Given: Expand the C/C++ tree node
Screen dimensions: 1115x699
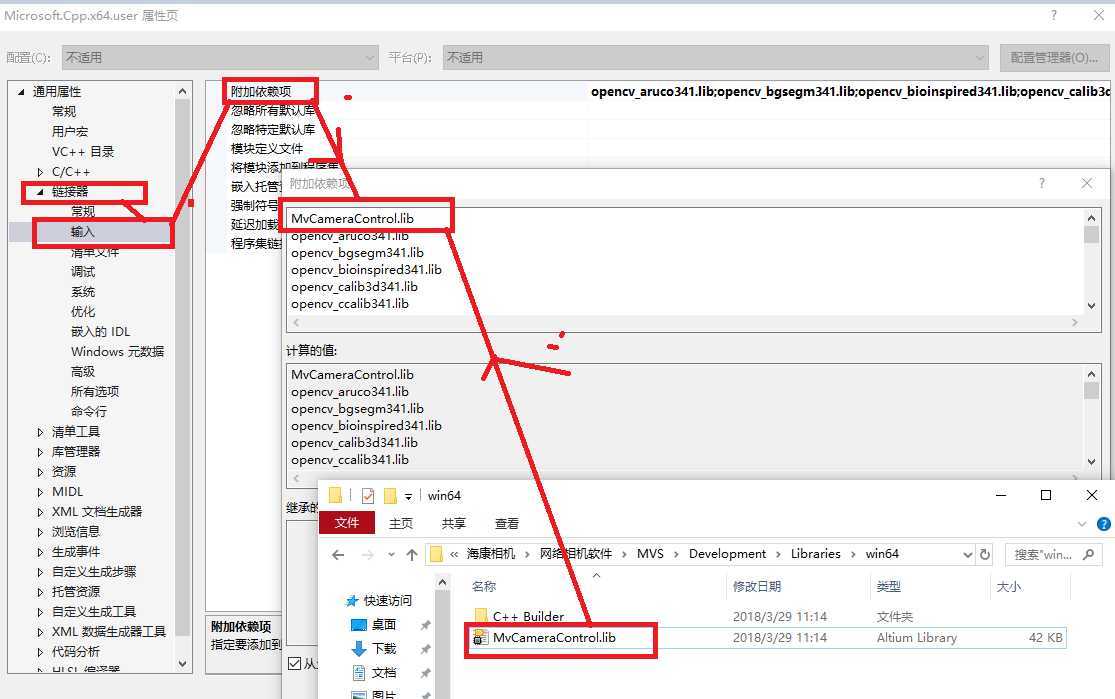Looking at the screenshot, I should click(x=41, y=172).
